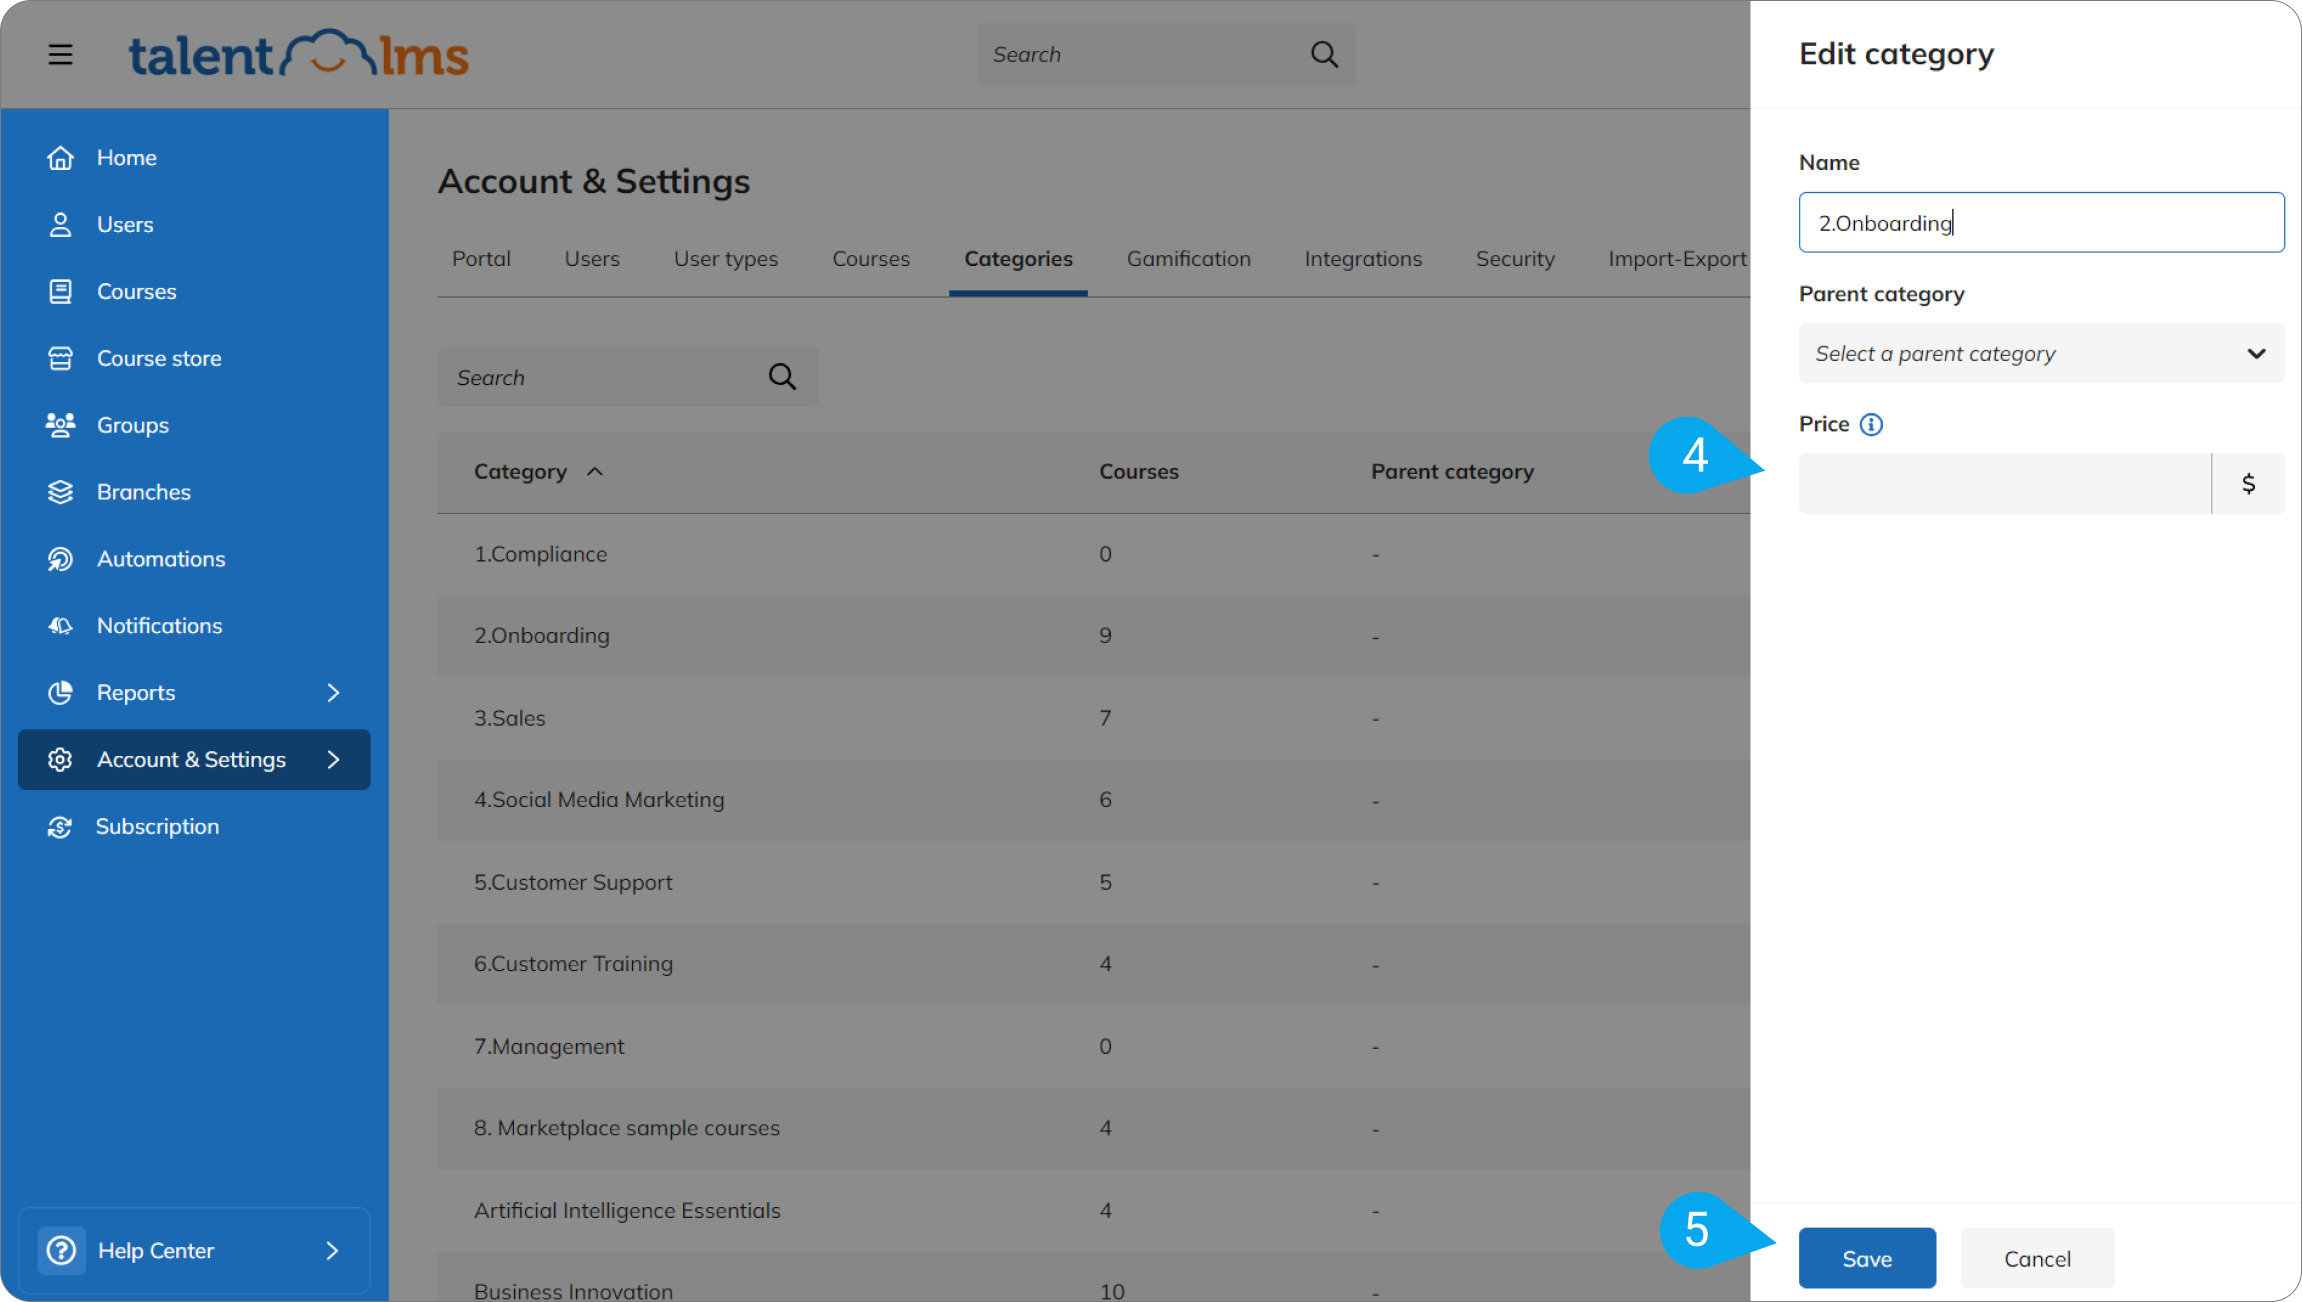The width and height of the screenshot is (2302, 1302).
Task: Click the Home icon in sidebar
Action: (60, 158)
